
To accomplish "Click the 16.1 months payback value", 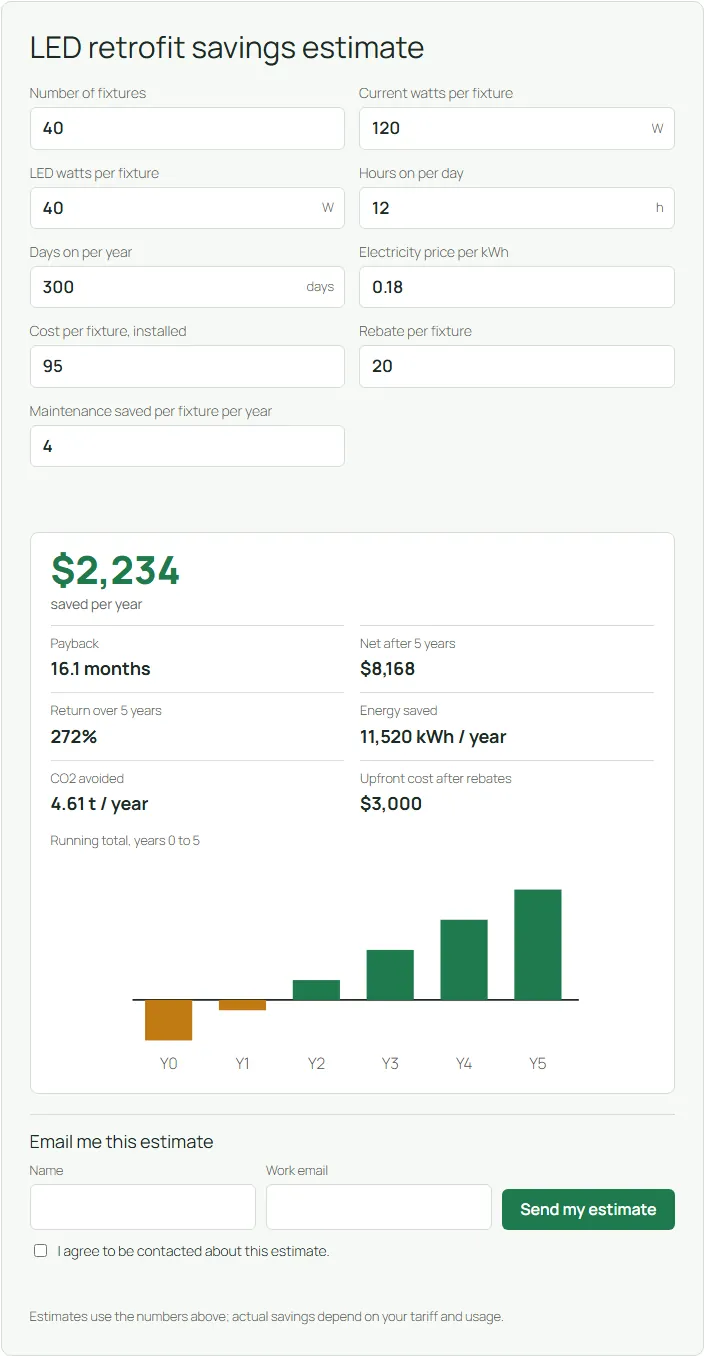I will pyautogui.click(x=101, y=669).
